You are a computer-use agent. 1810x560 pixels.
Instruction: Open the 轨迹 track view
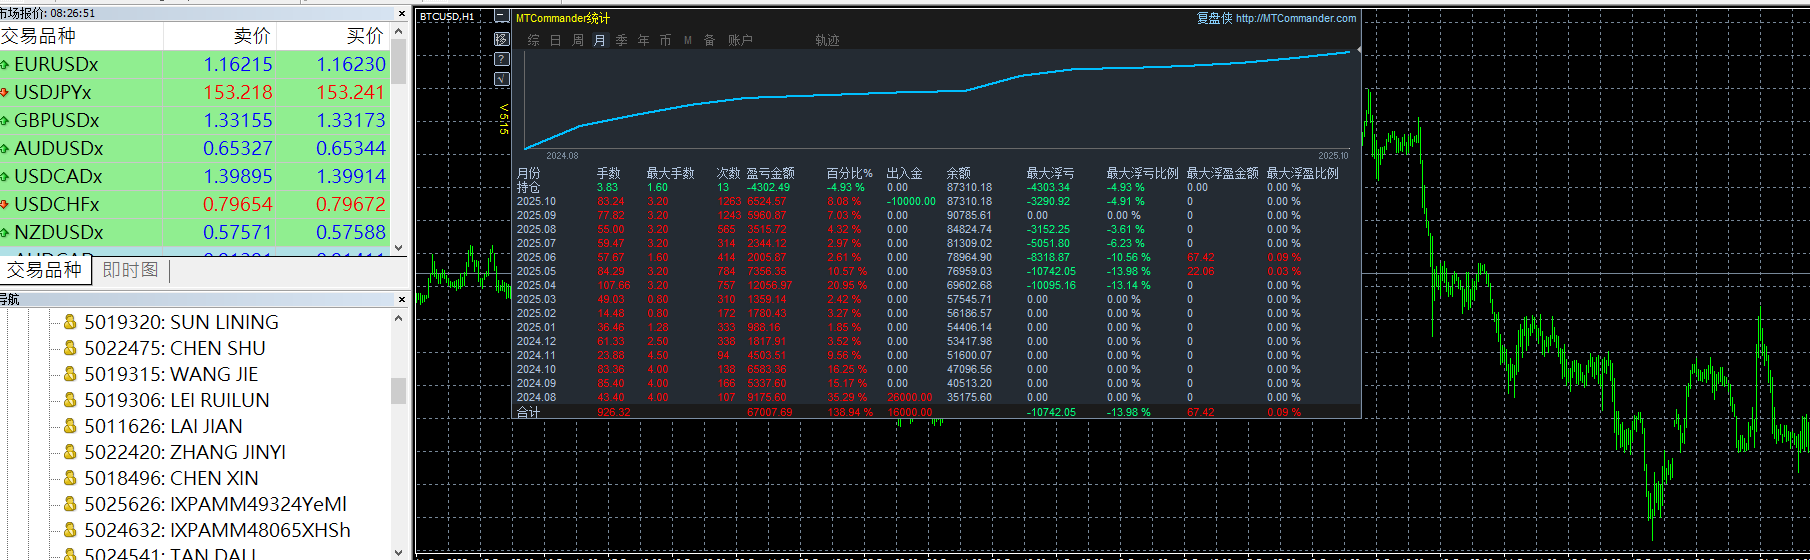click(827, 40)
